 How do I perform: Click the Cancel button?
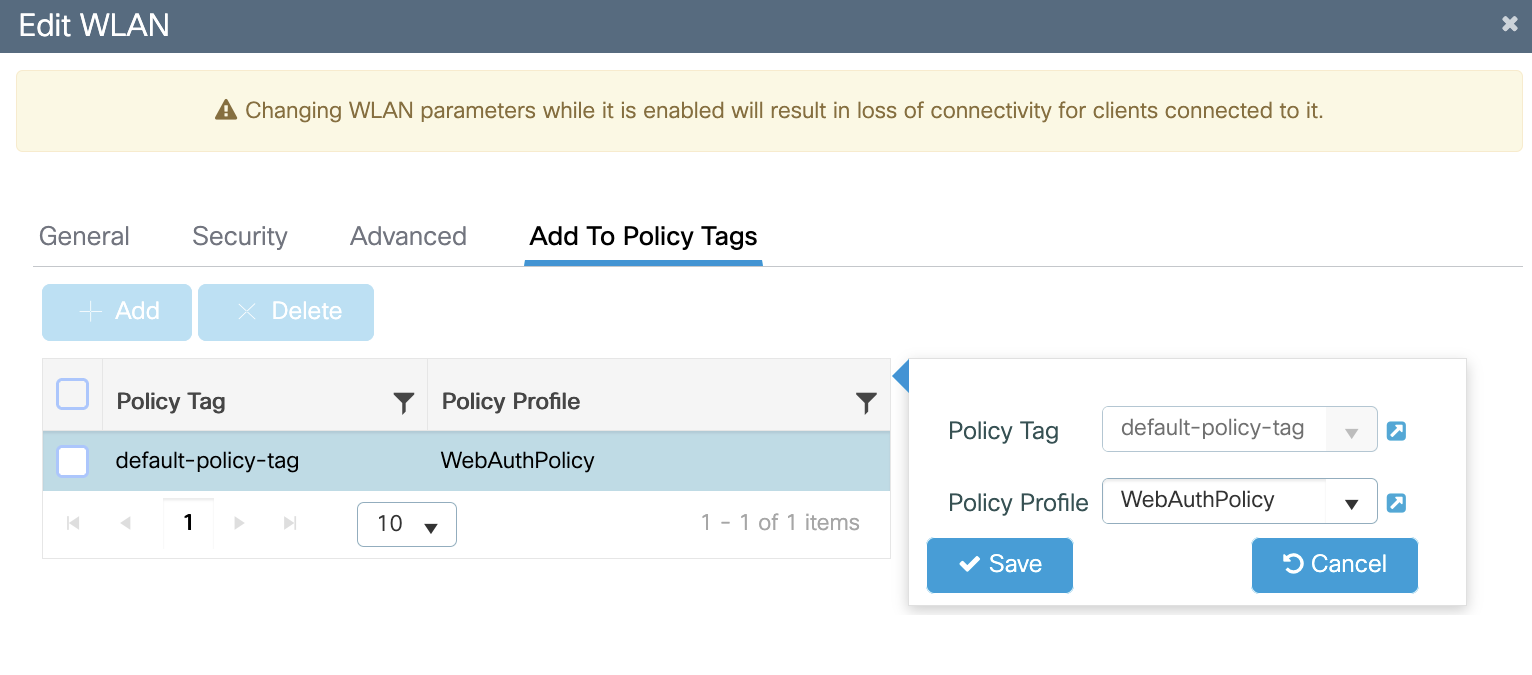coord(1334,565)
